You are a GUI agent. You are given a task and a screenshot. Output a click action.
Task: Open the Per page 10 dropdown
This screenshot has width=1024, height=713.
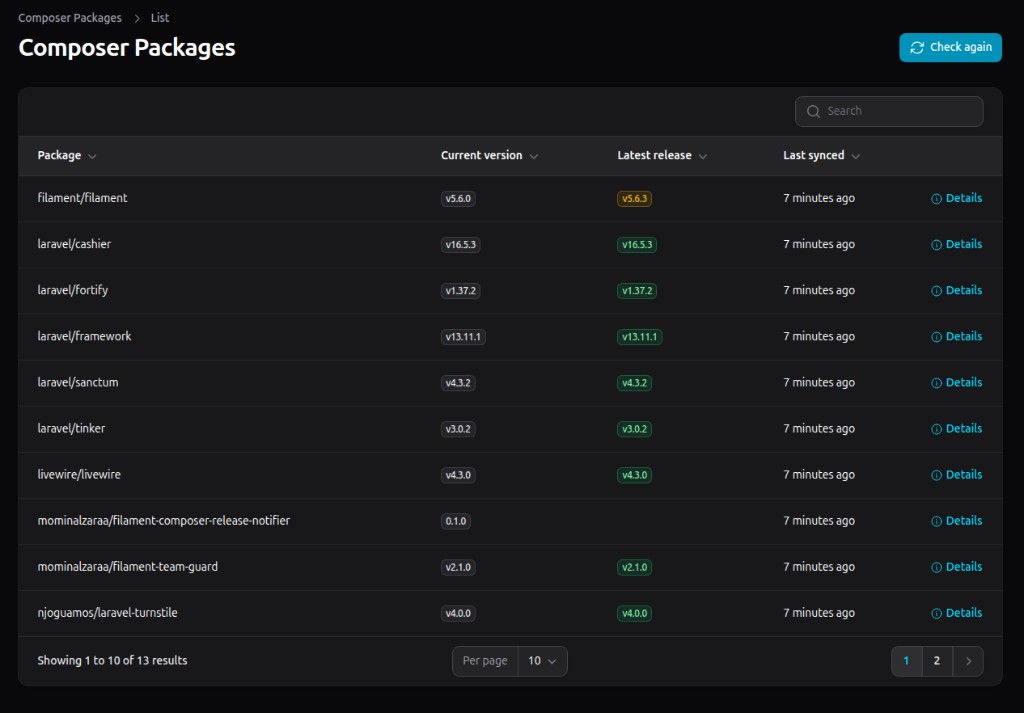pyautogui.click(x=543, y=661)
